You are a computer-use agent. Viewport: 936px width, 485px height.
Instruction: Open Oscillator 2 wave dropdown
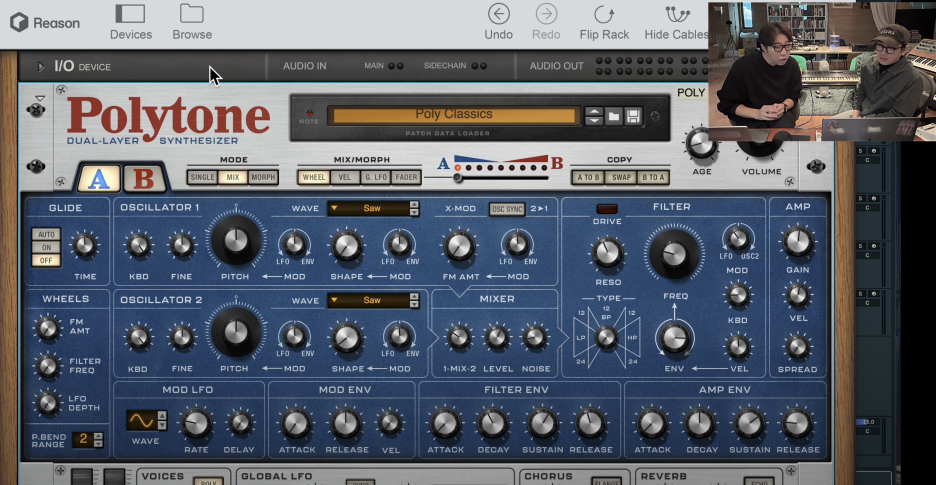coord(368,300)
